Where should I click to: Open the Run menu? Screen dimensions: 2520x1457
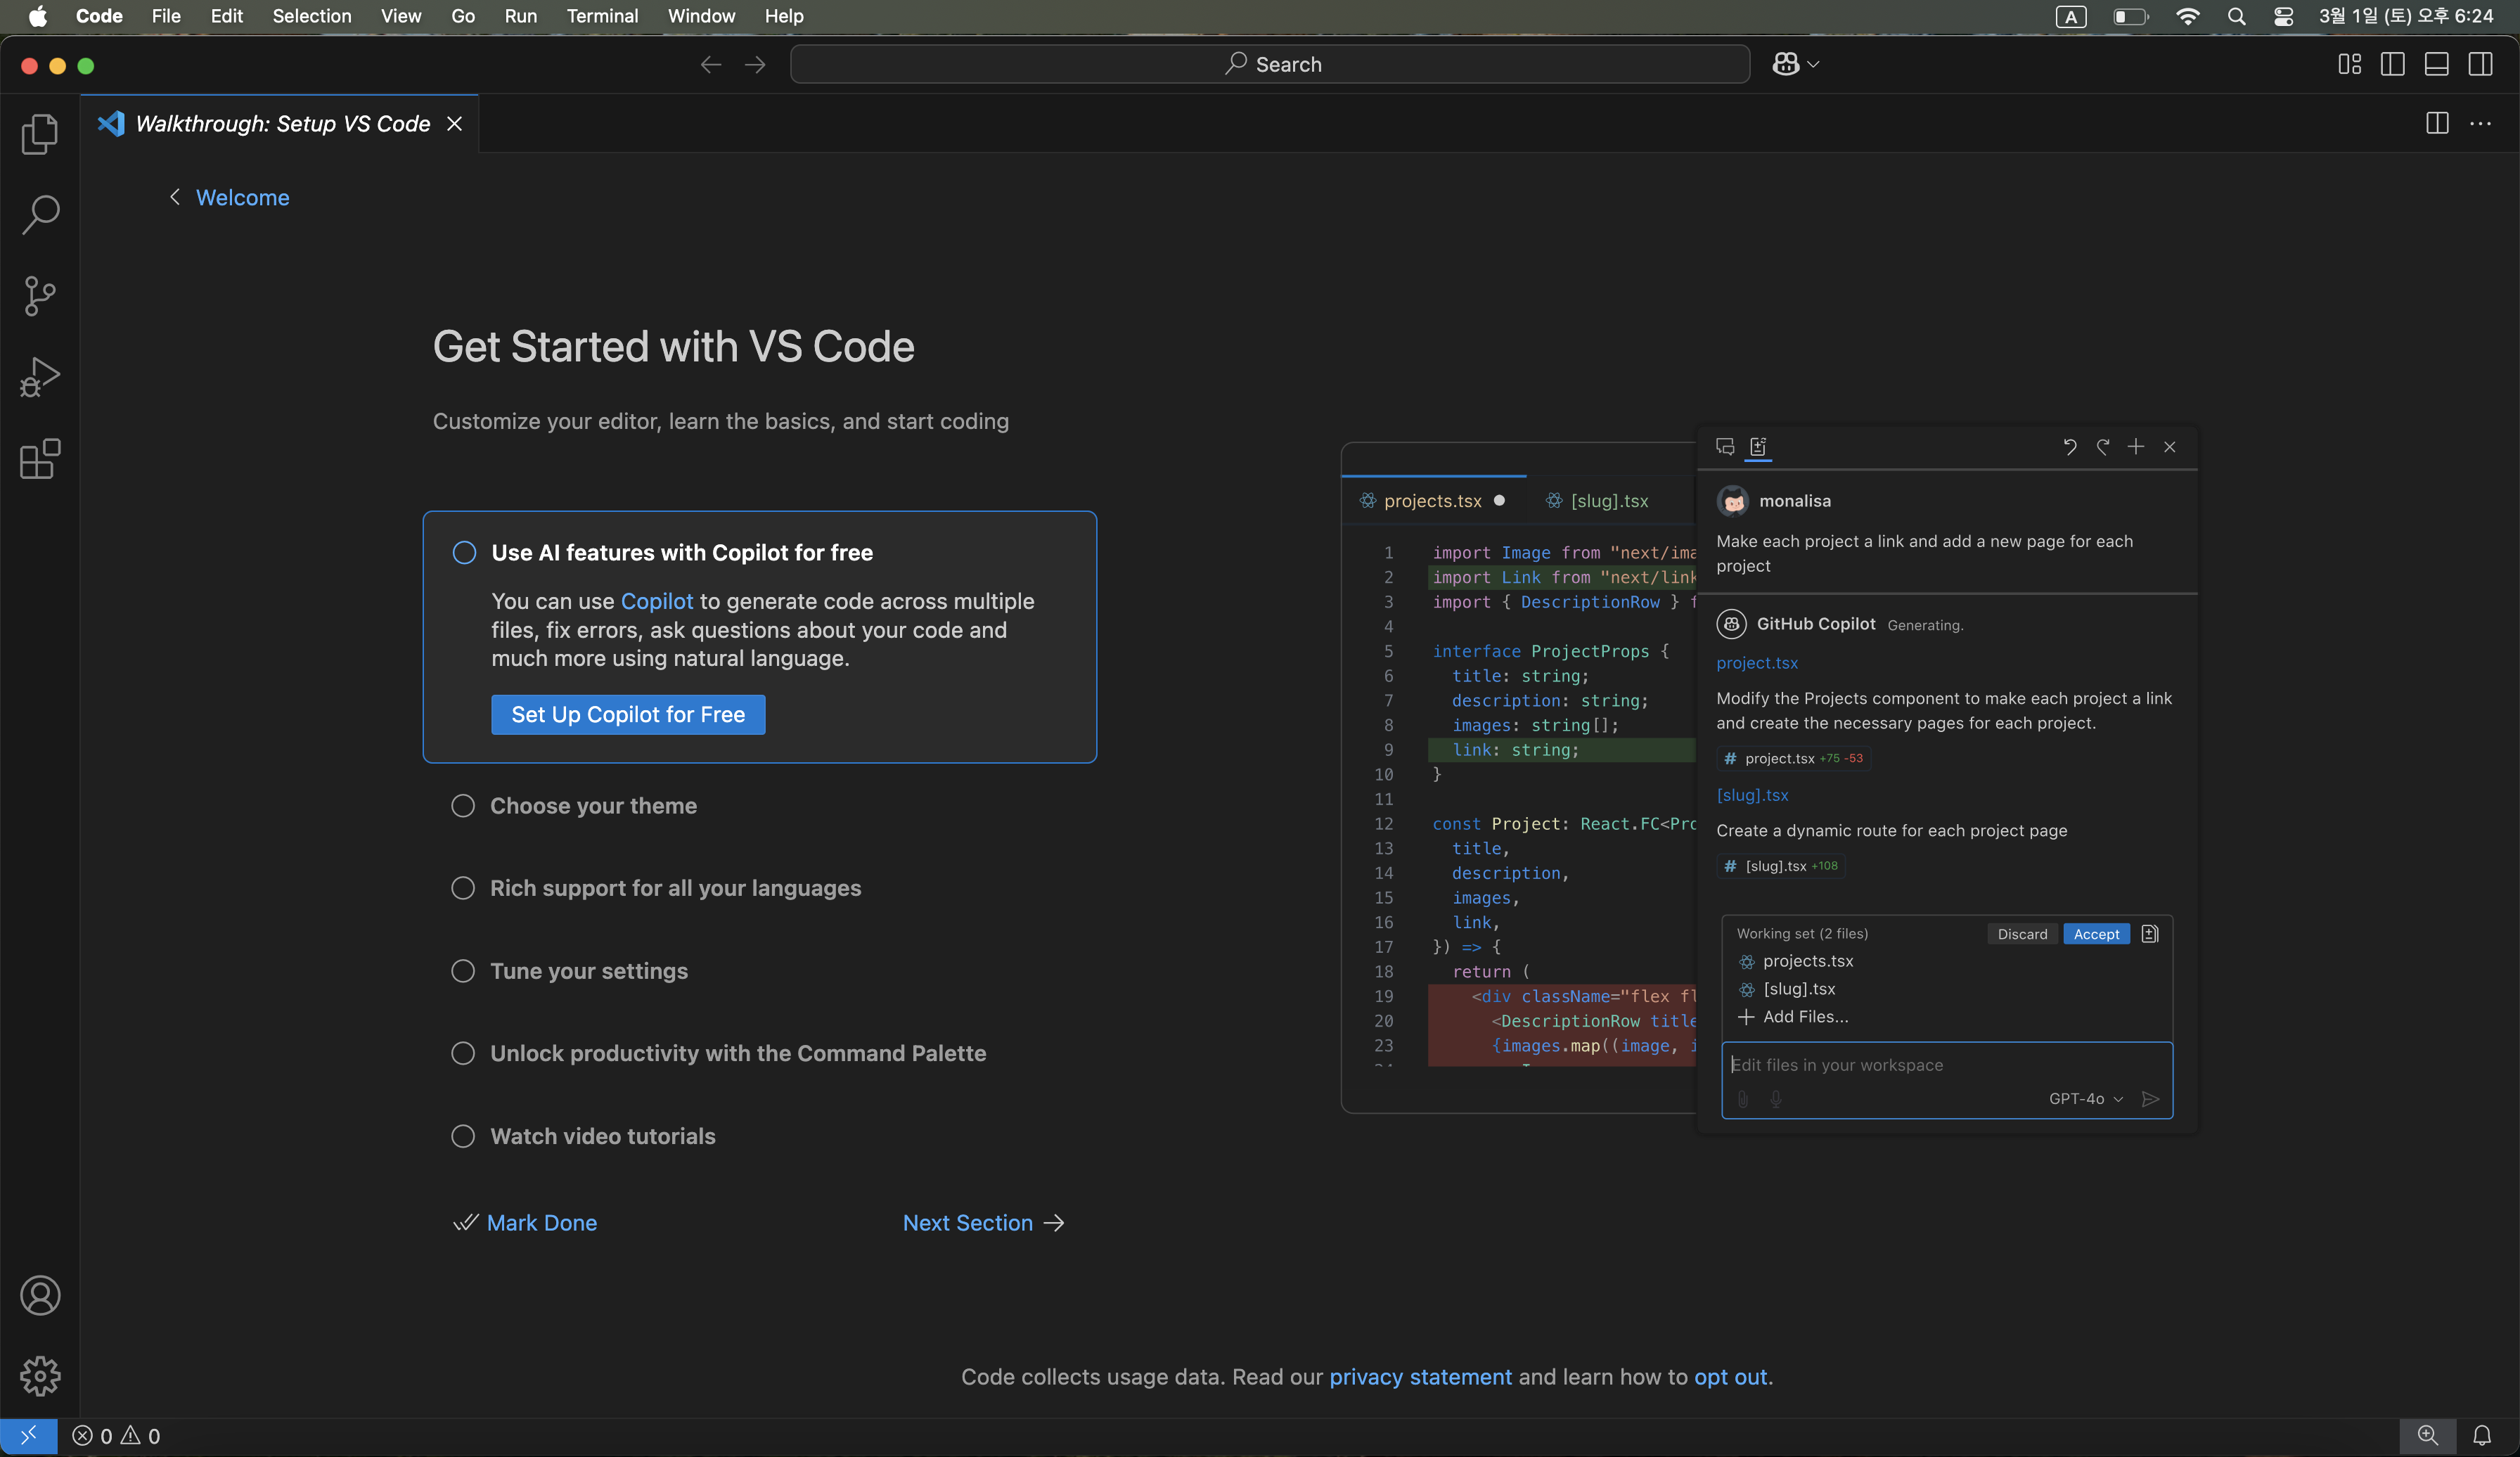click(x=521, y=16)
